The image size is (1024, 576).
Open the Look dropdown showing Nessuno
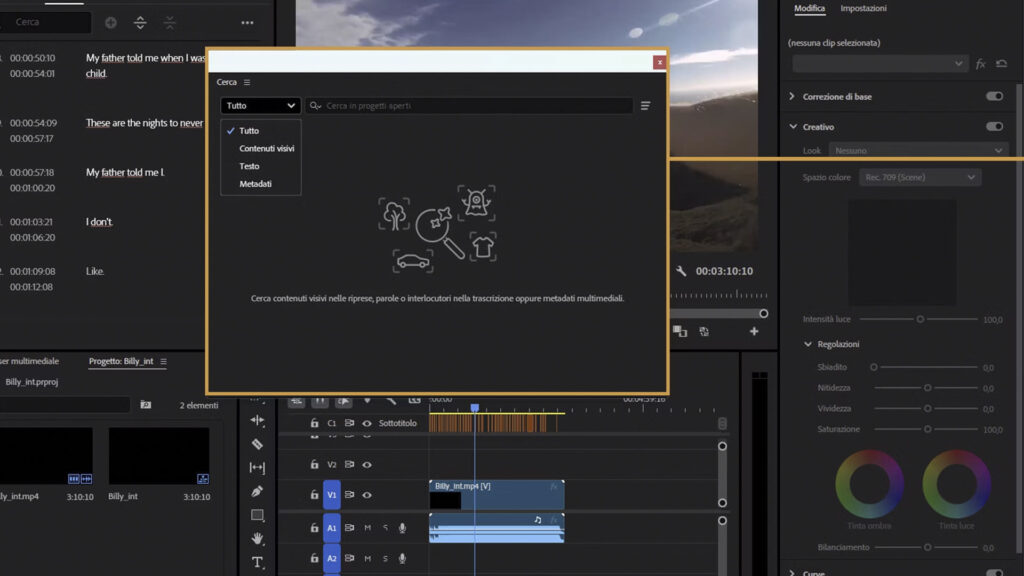(917, 150)
